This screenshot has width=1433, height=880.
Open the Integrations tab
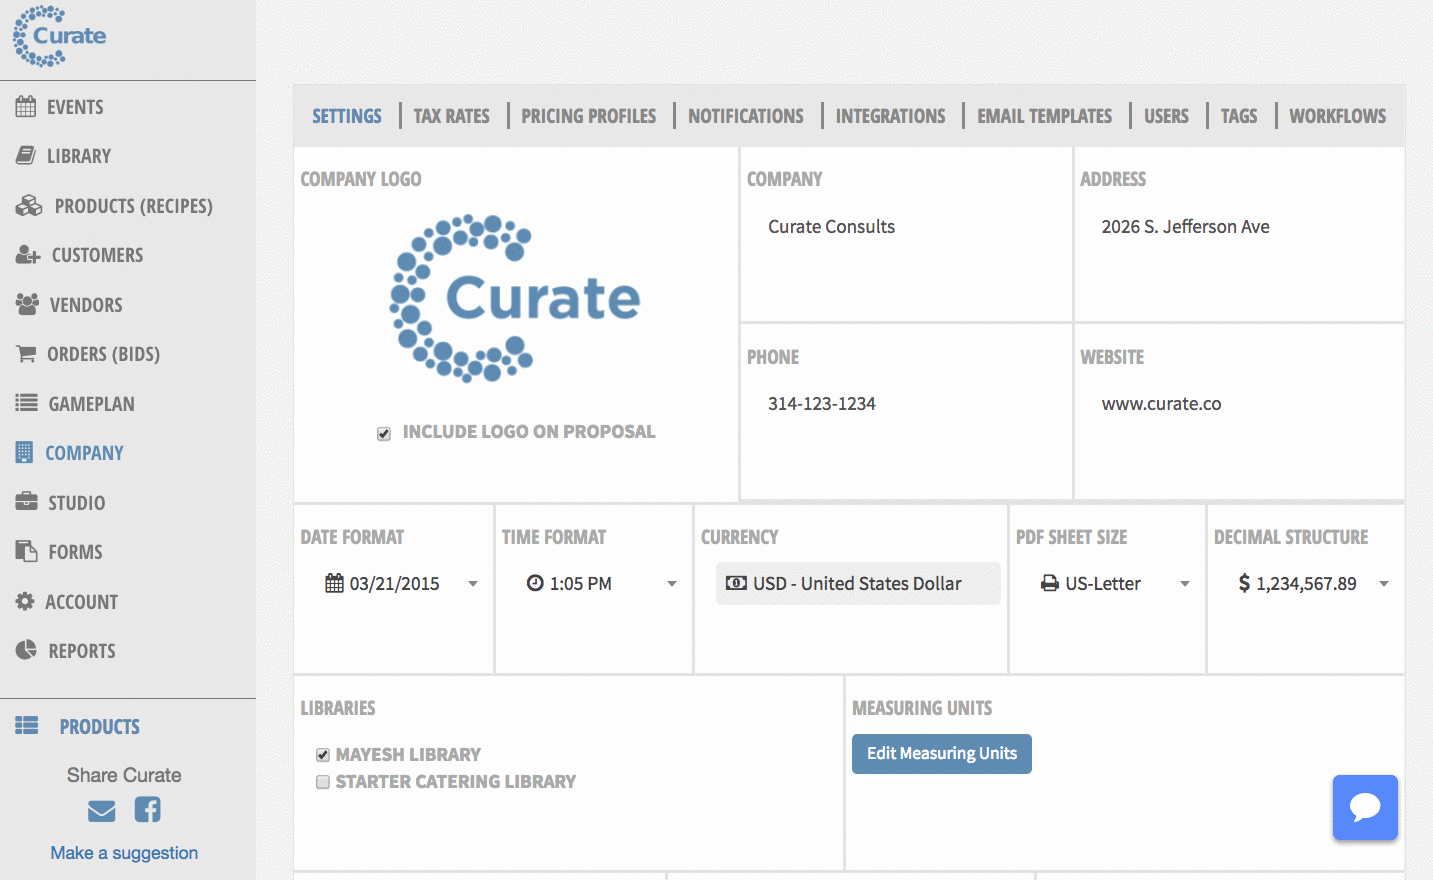point(891,116)
